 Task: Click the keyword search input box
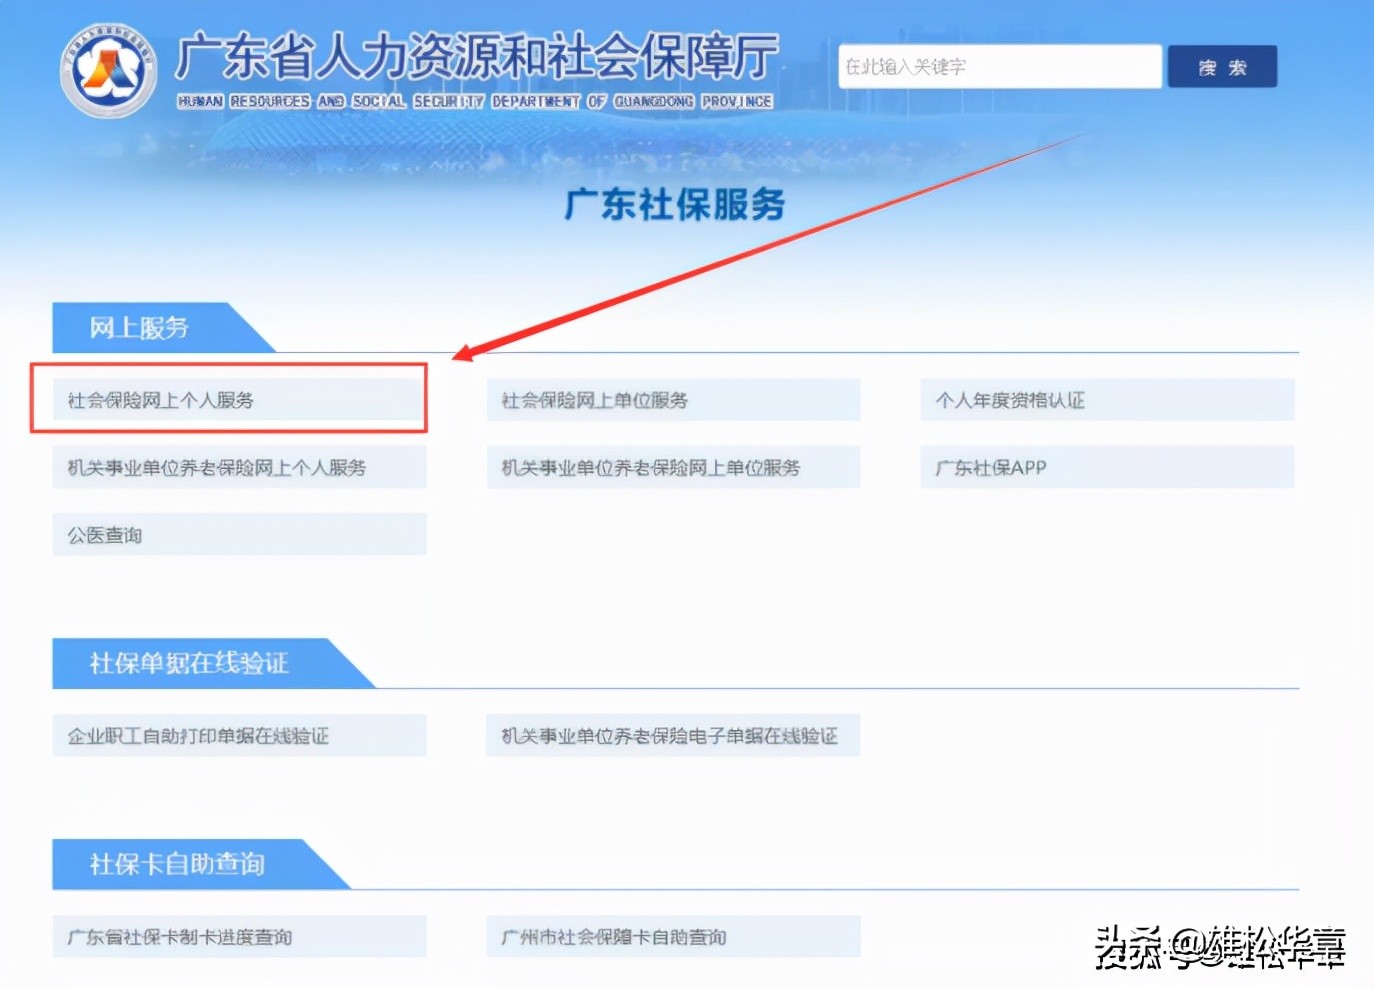point(997,66)
